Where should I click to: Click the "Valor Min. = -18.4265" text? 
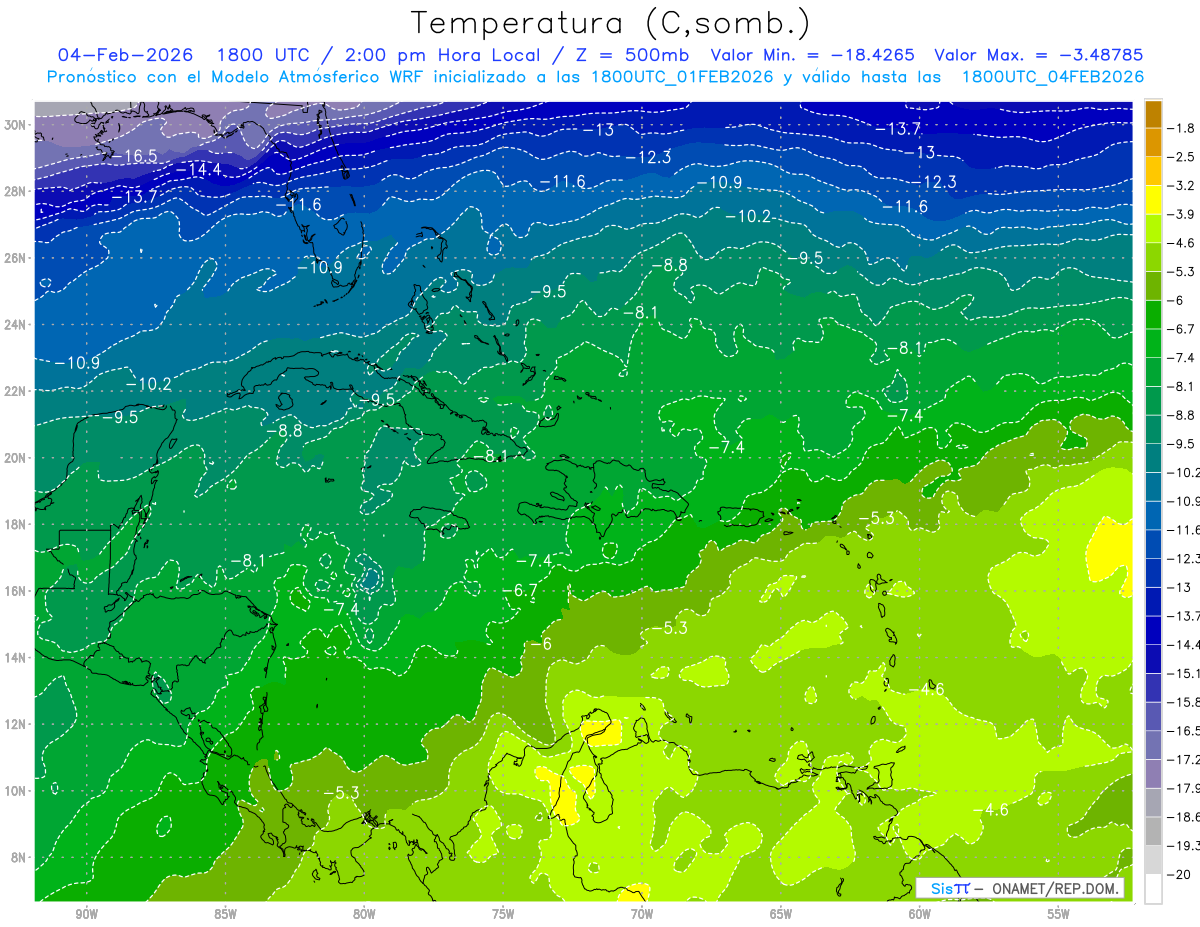812,55
